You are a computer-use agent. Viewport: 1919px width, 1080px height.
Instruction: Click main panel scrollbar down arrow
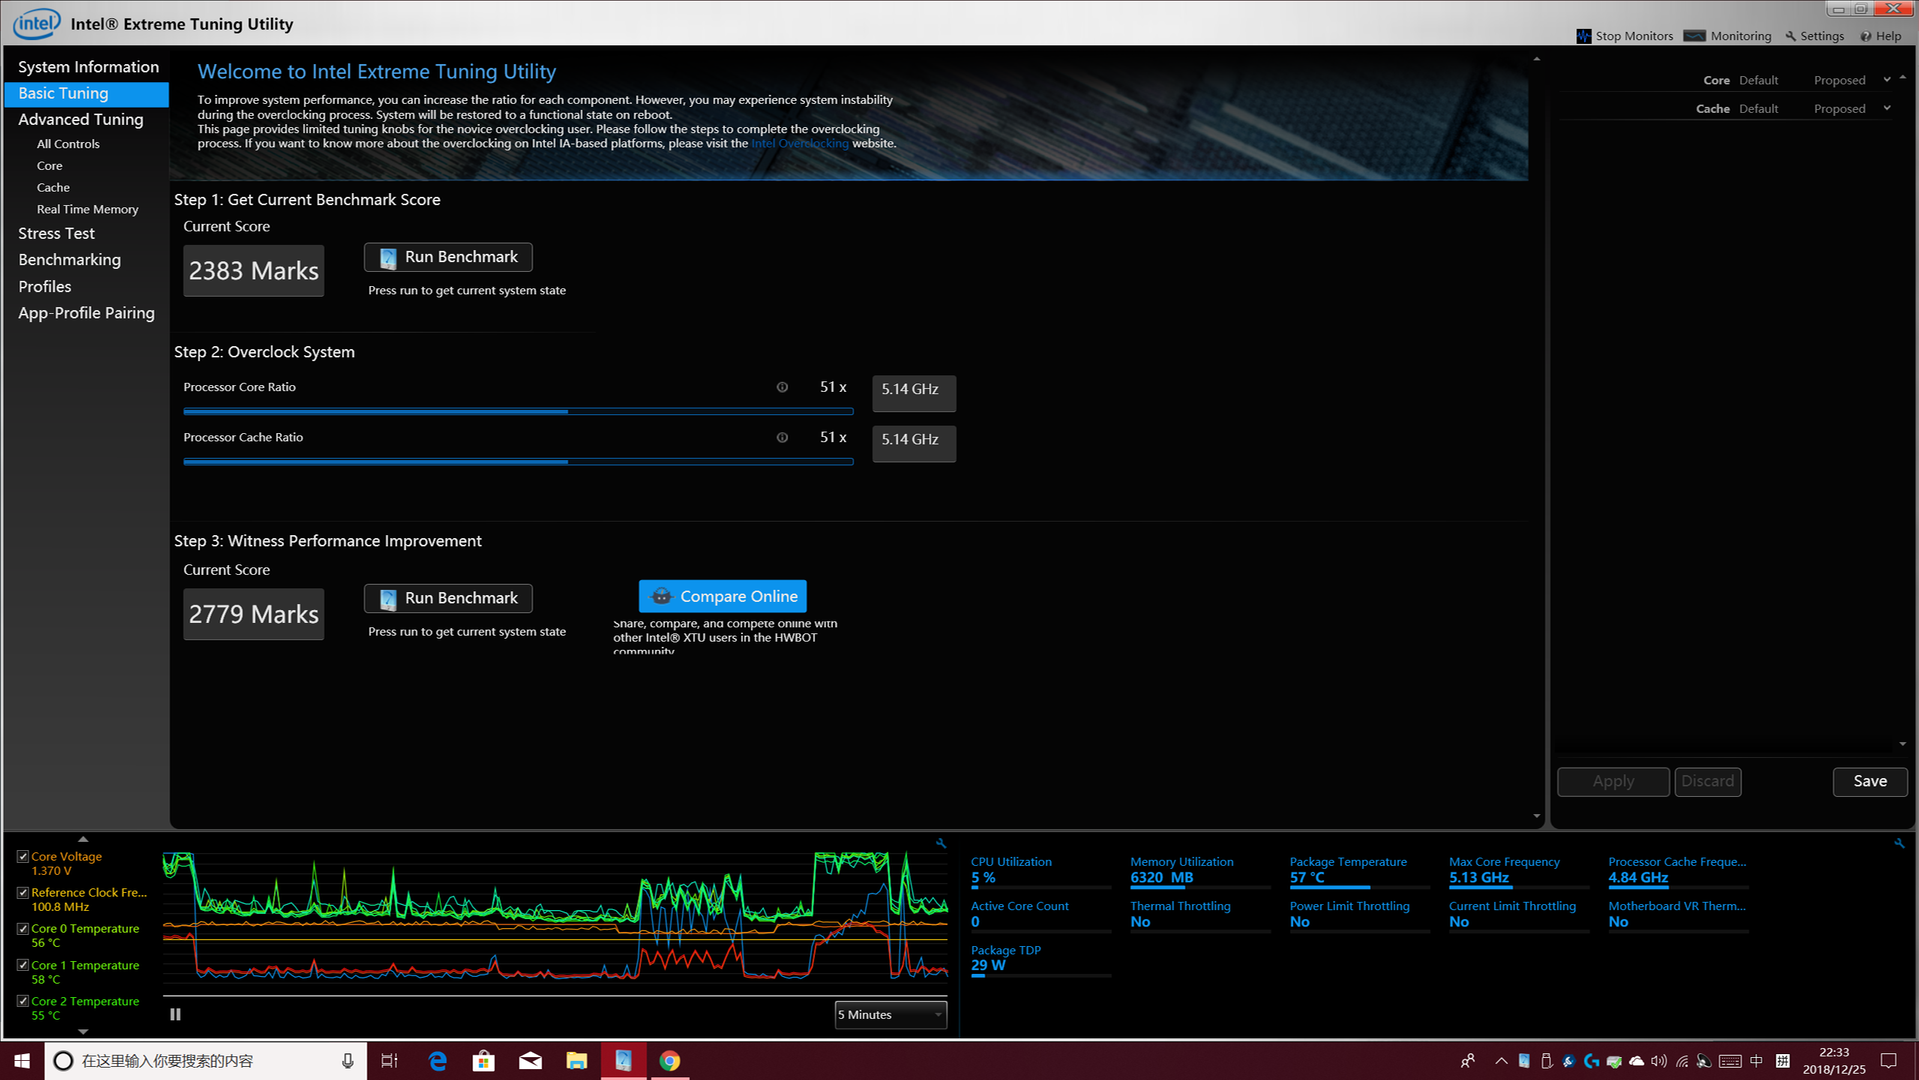click(1536, 816)
